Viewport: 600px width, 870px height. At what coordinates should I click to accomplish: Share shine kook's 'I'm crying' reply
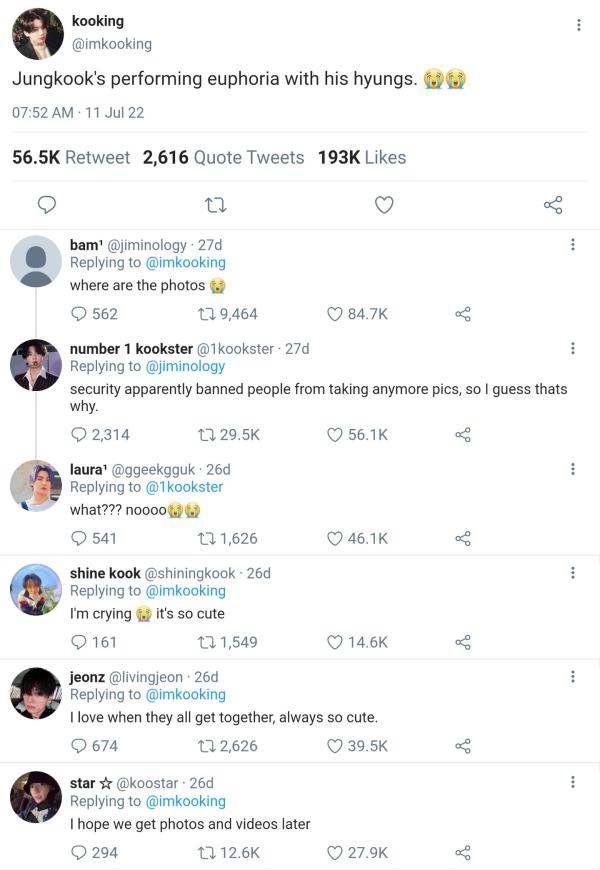point(462,642)
